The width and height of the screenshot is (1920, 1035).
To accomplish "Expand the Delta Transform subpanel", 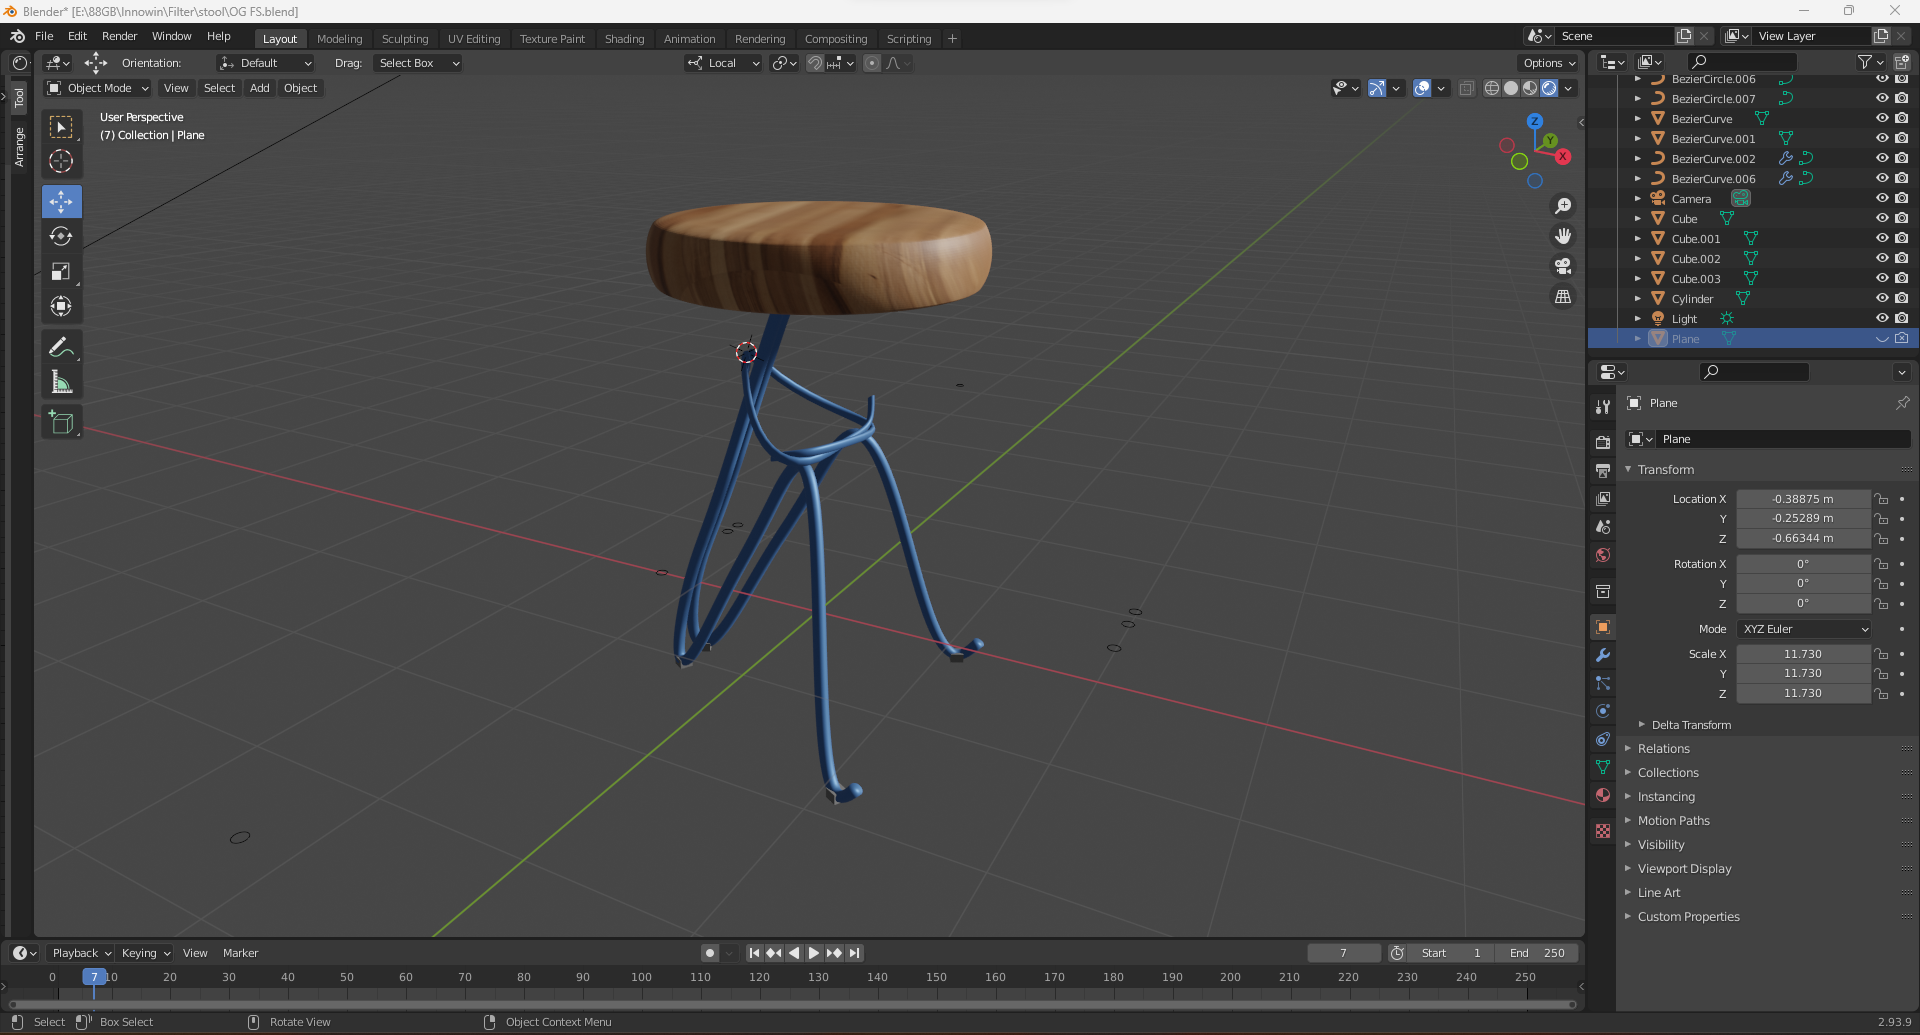I will pyautogui.click(x=1691, y=725).
